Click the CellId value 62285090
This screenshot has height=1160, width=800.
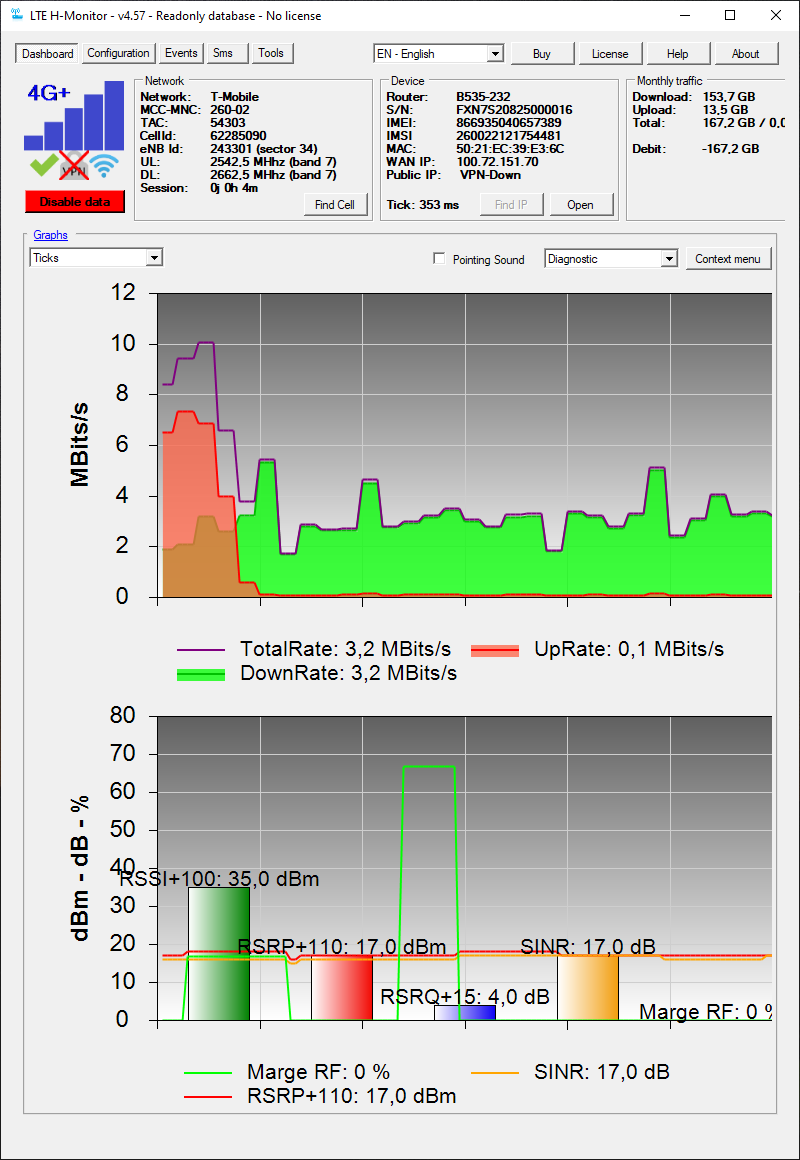click(238, 136)
